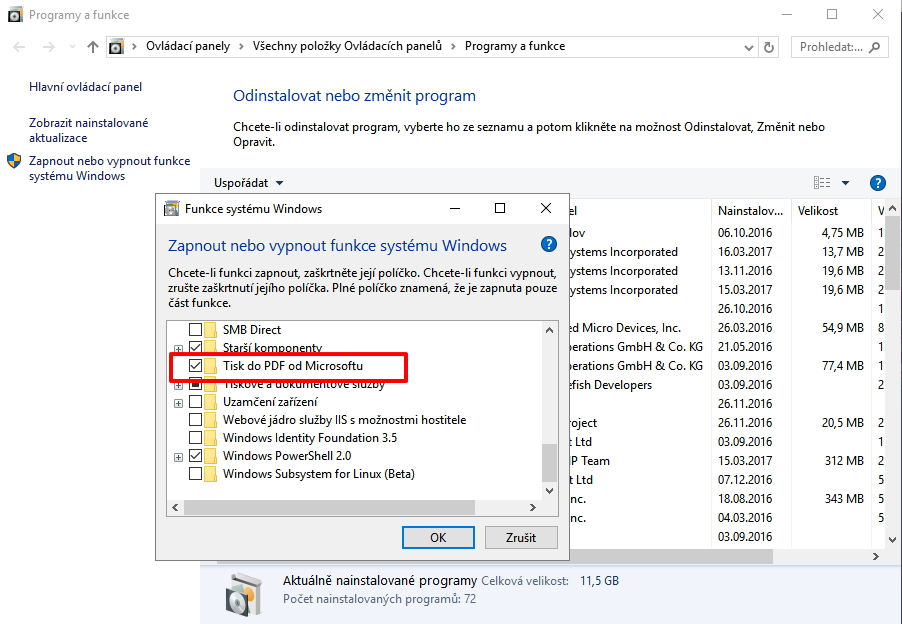Click Zapnout nebo vypnout funkce systému Windows link
This screenshot has height=624, width=902.
coord(109,169)
